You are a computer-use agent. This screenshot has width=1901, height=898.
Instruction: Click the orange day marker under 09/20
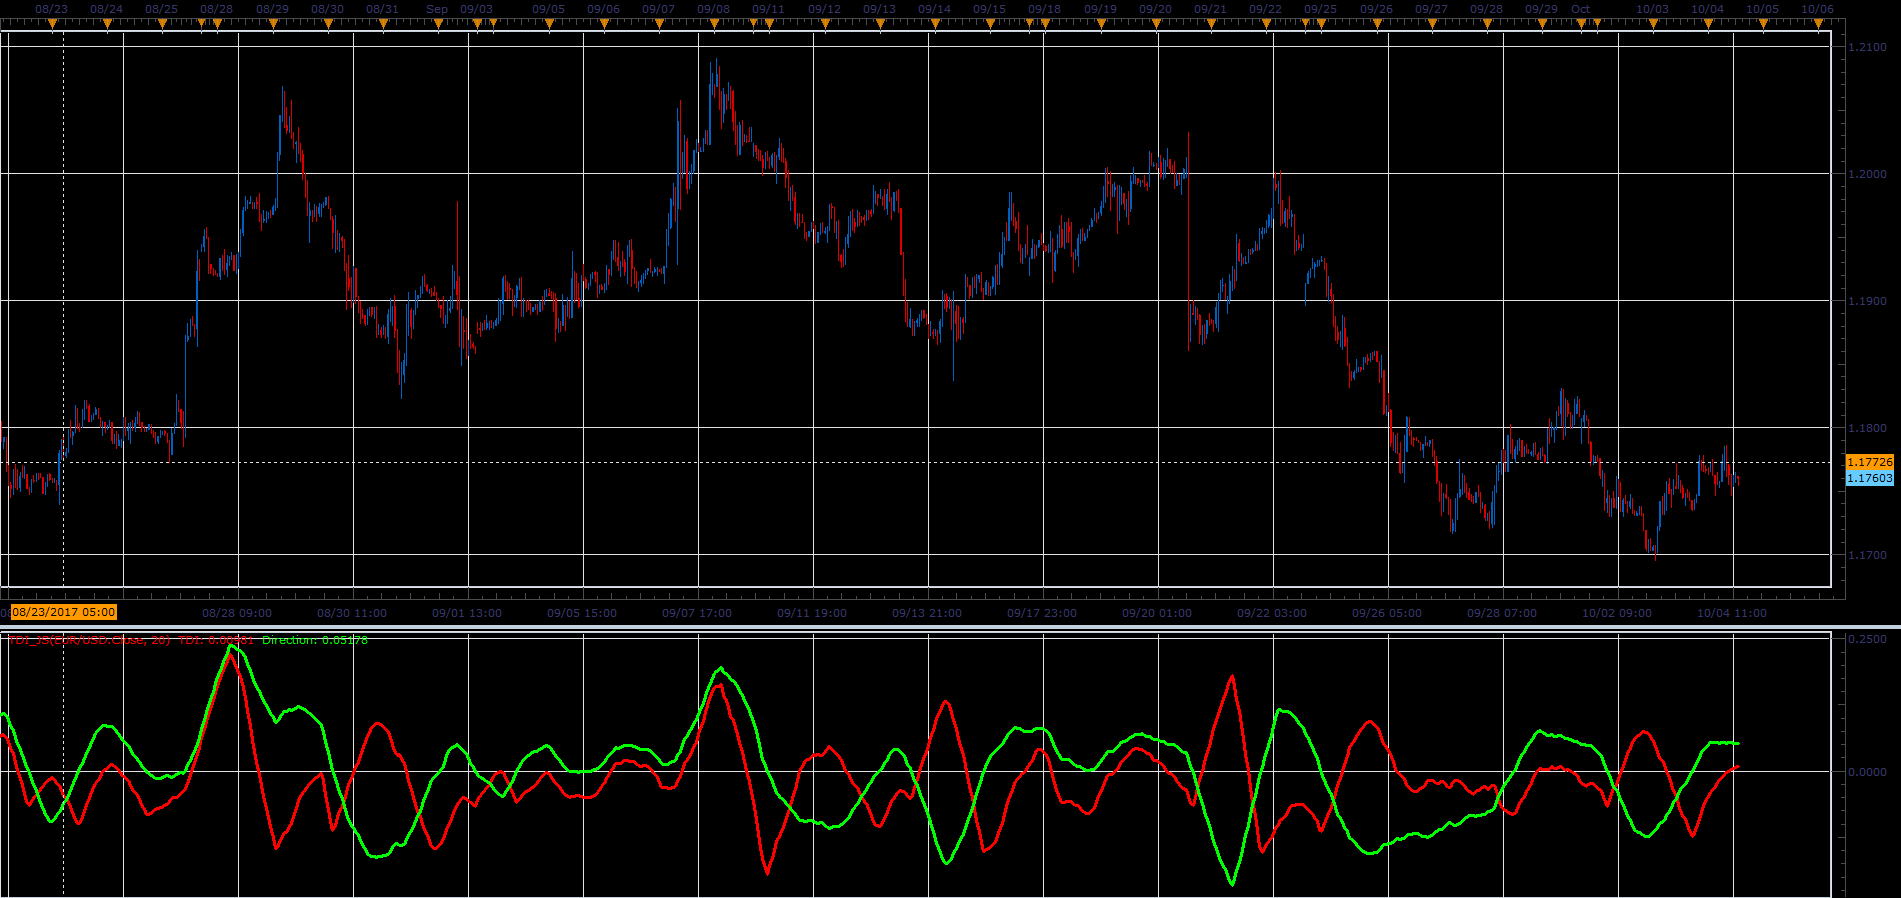[1156, 25]
